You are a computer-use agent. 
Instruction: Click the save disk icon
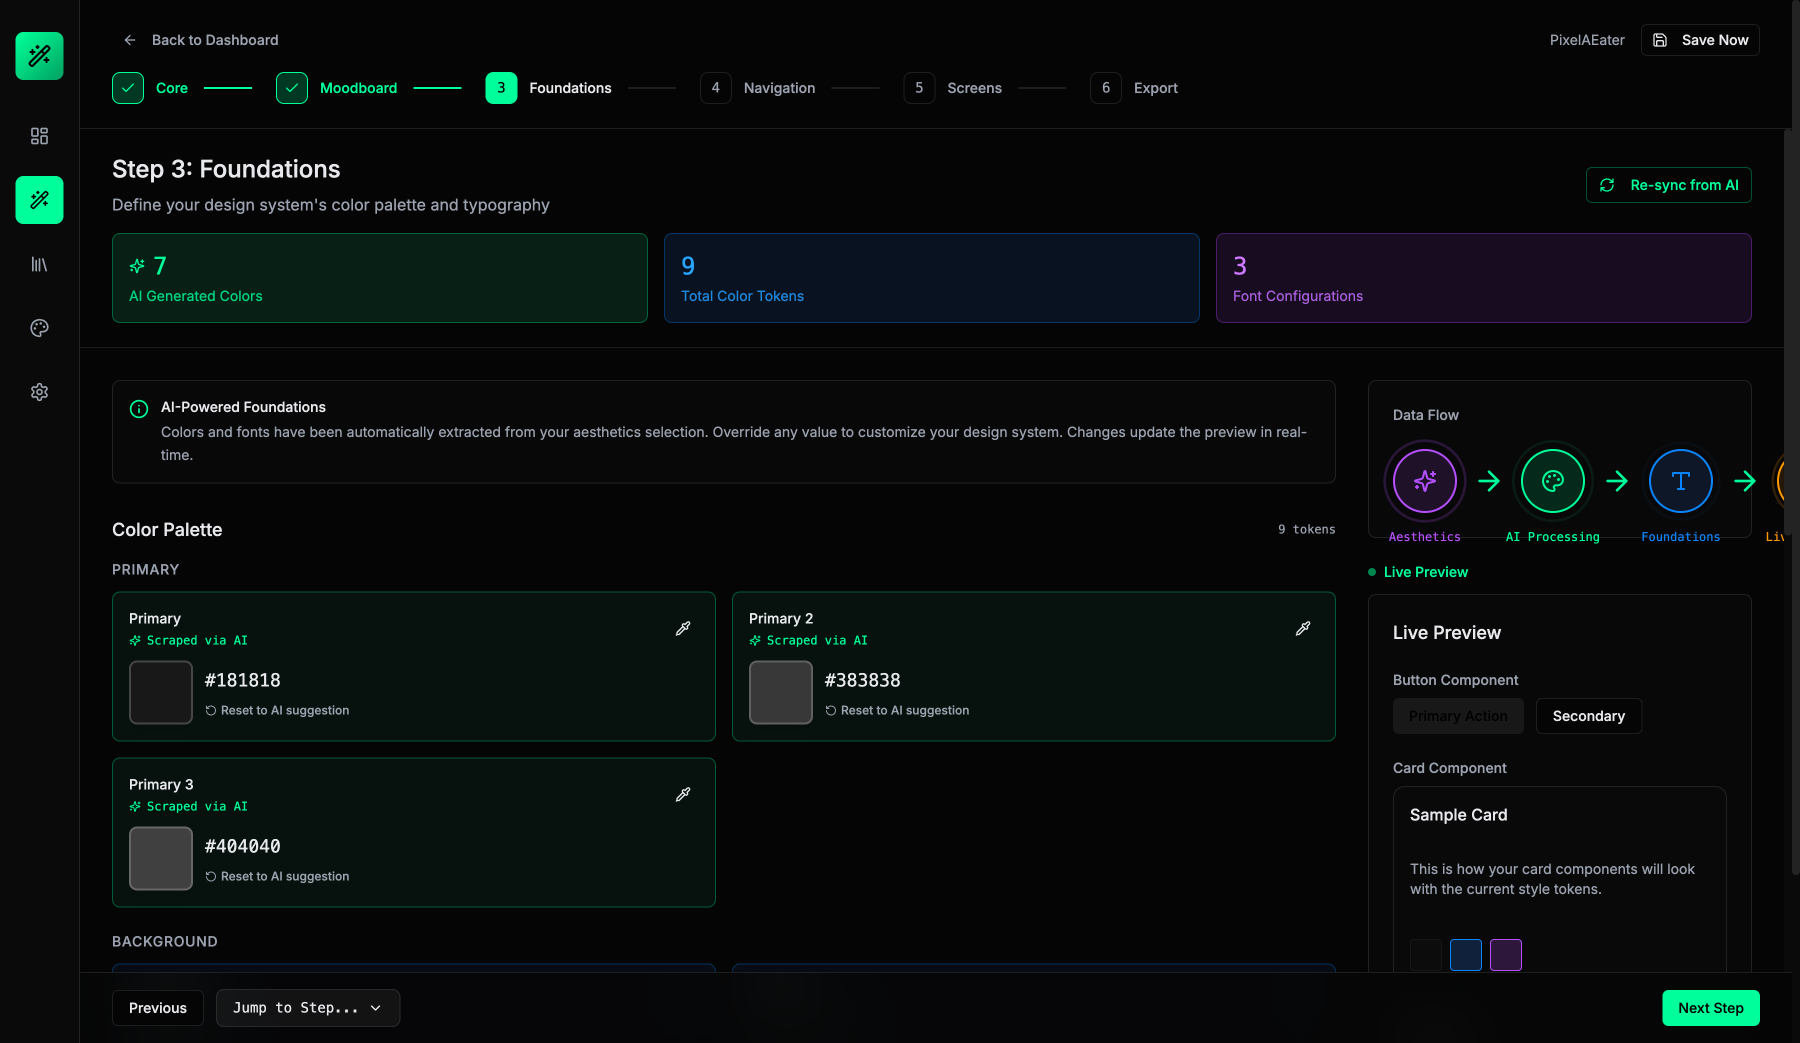tap(1660, 40)
